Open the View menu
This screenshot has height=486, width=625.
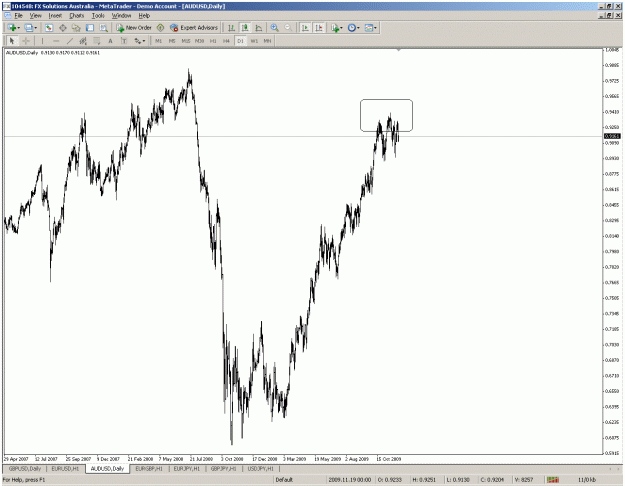coord(35,16)
